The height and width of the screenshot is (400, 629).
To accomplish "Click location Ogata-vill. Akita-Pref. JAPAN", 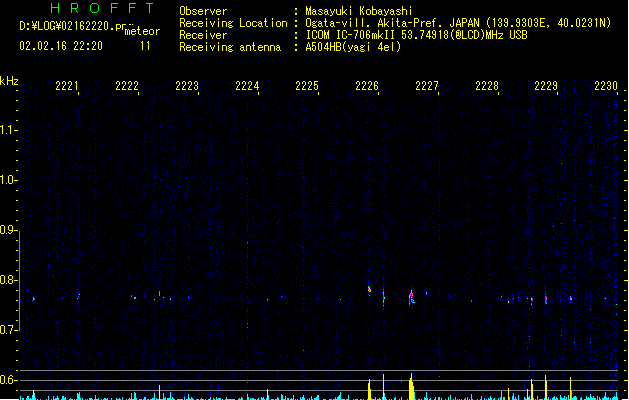I will 392,23.
